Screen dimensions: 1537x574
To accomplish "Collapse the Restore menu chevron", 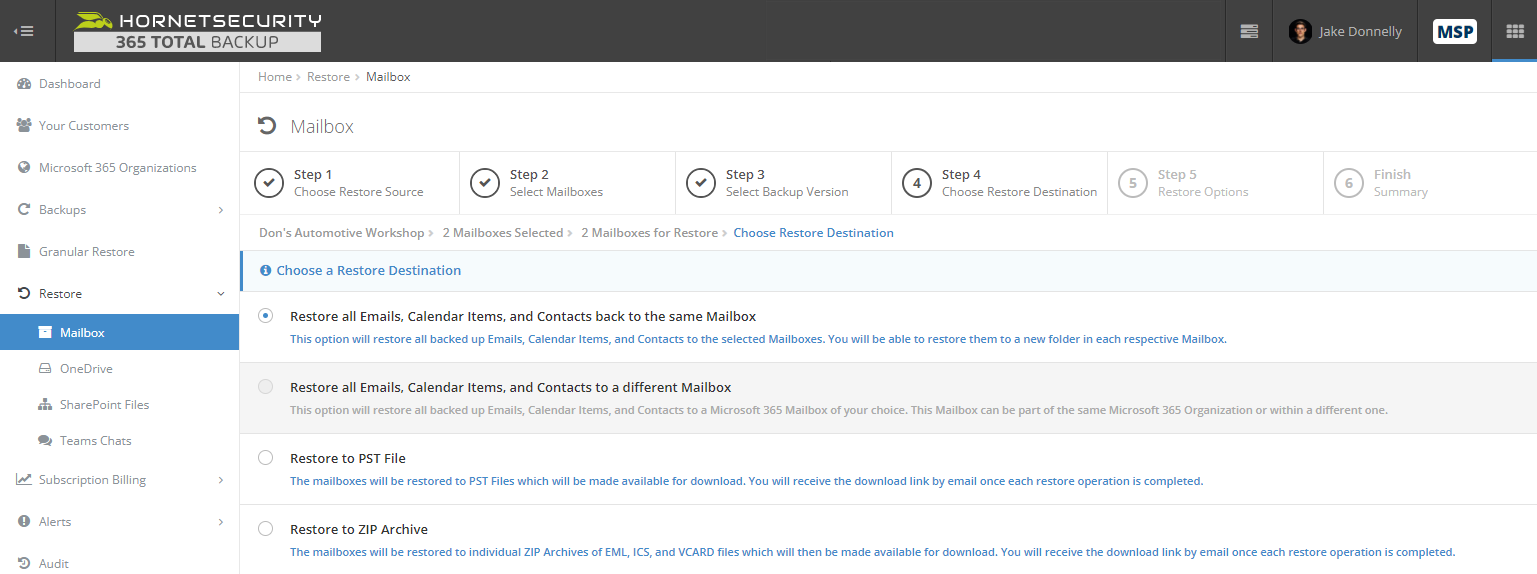I will [221, 294].
